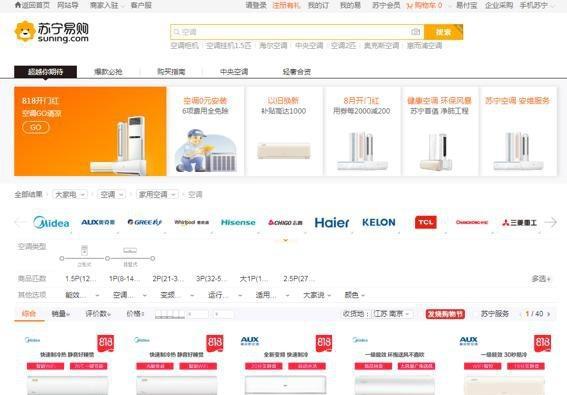Filter by the Changhong brand logo
Viewport: 567px width, 395px height.
(472, 222)
